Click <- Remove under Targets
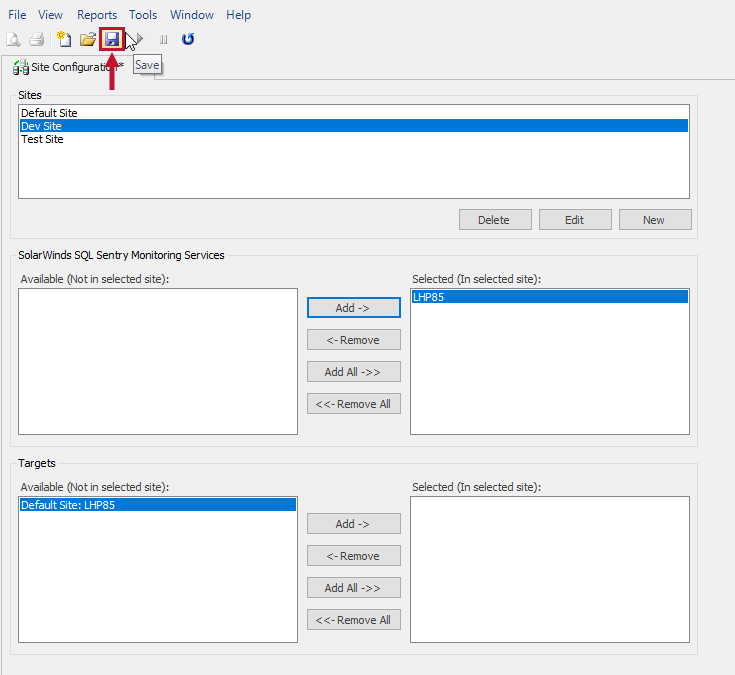Image resolution: width=735 pixels, height=675 pixels. pos(354,556)
